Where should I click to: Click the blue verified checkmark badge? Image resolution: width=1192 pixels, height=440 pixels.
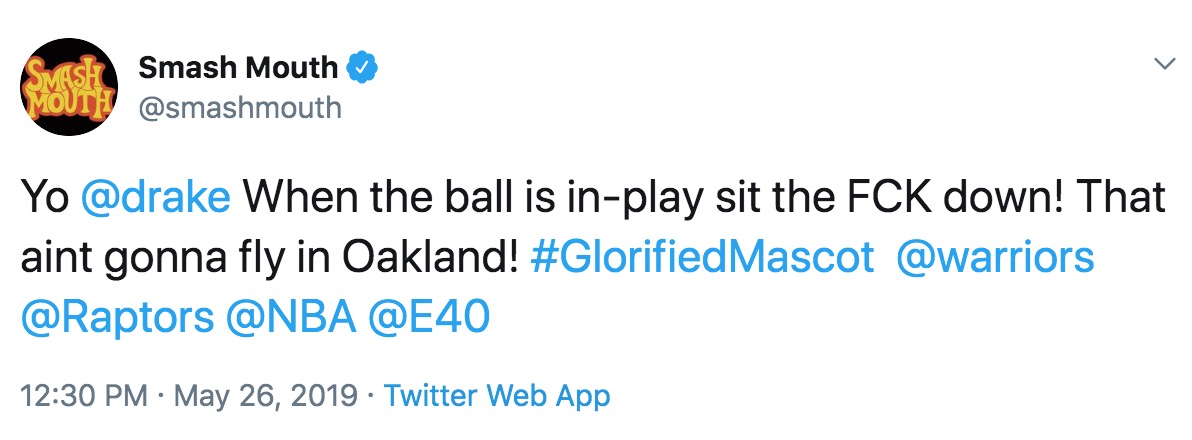tap(363, 68)
